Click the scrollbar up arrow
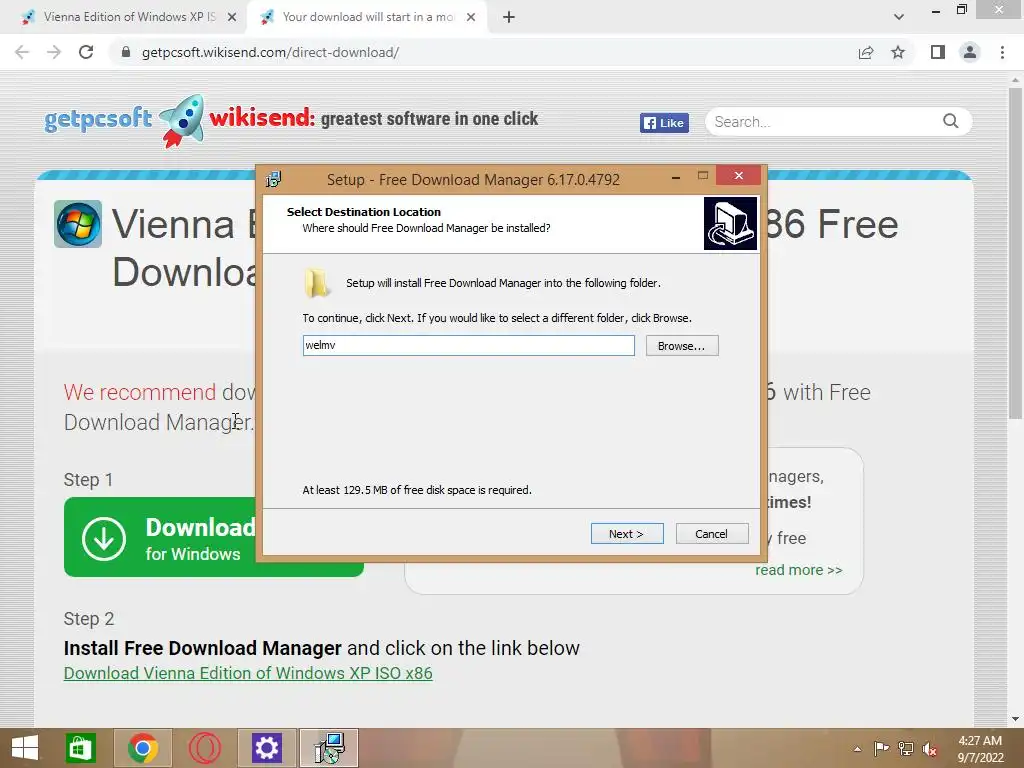 (x=1016, y=79)
